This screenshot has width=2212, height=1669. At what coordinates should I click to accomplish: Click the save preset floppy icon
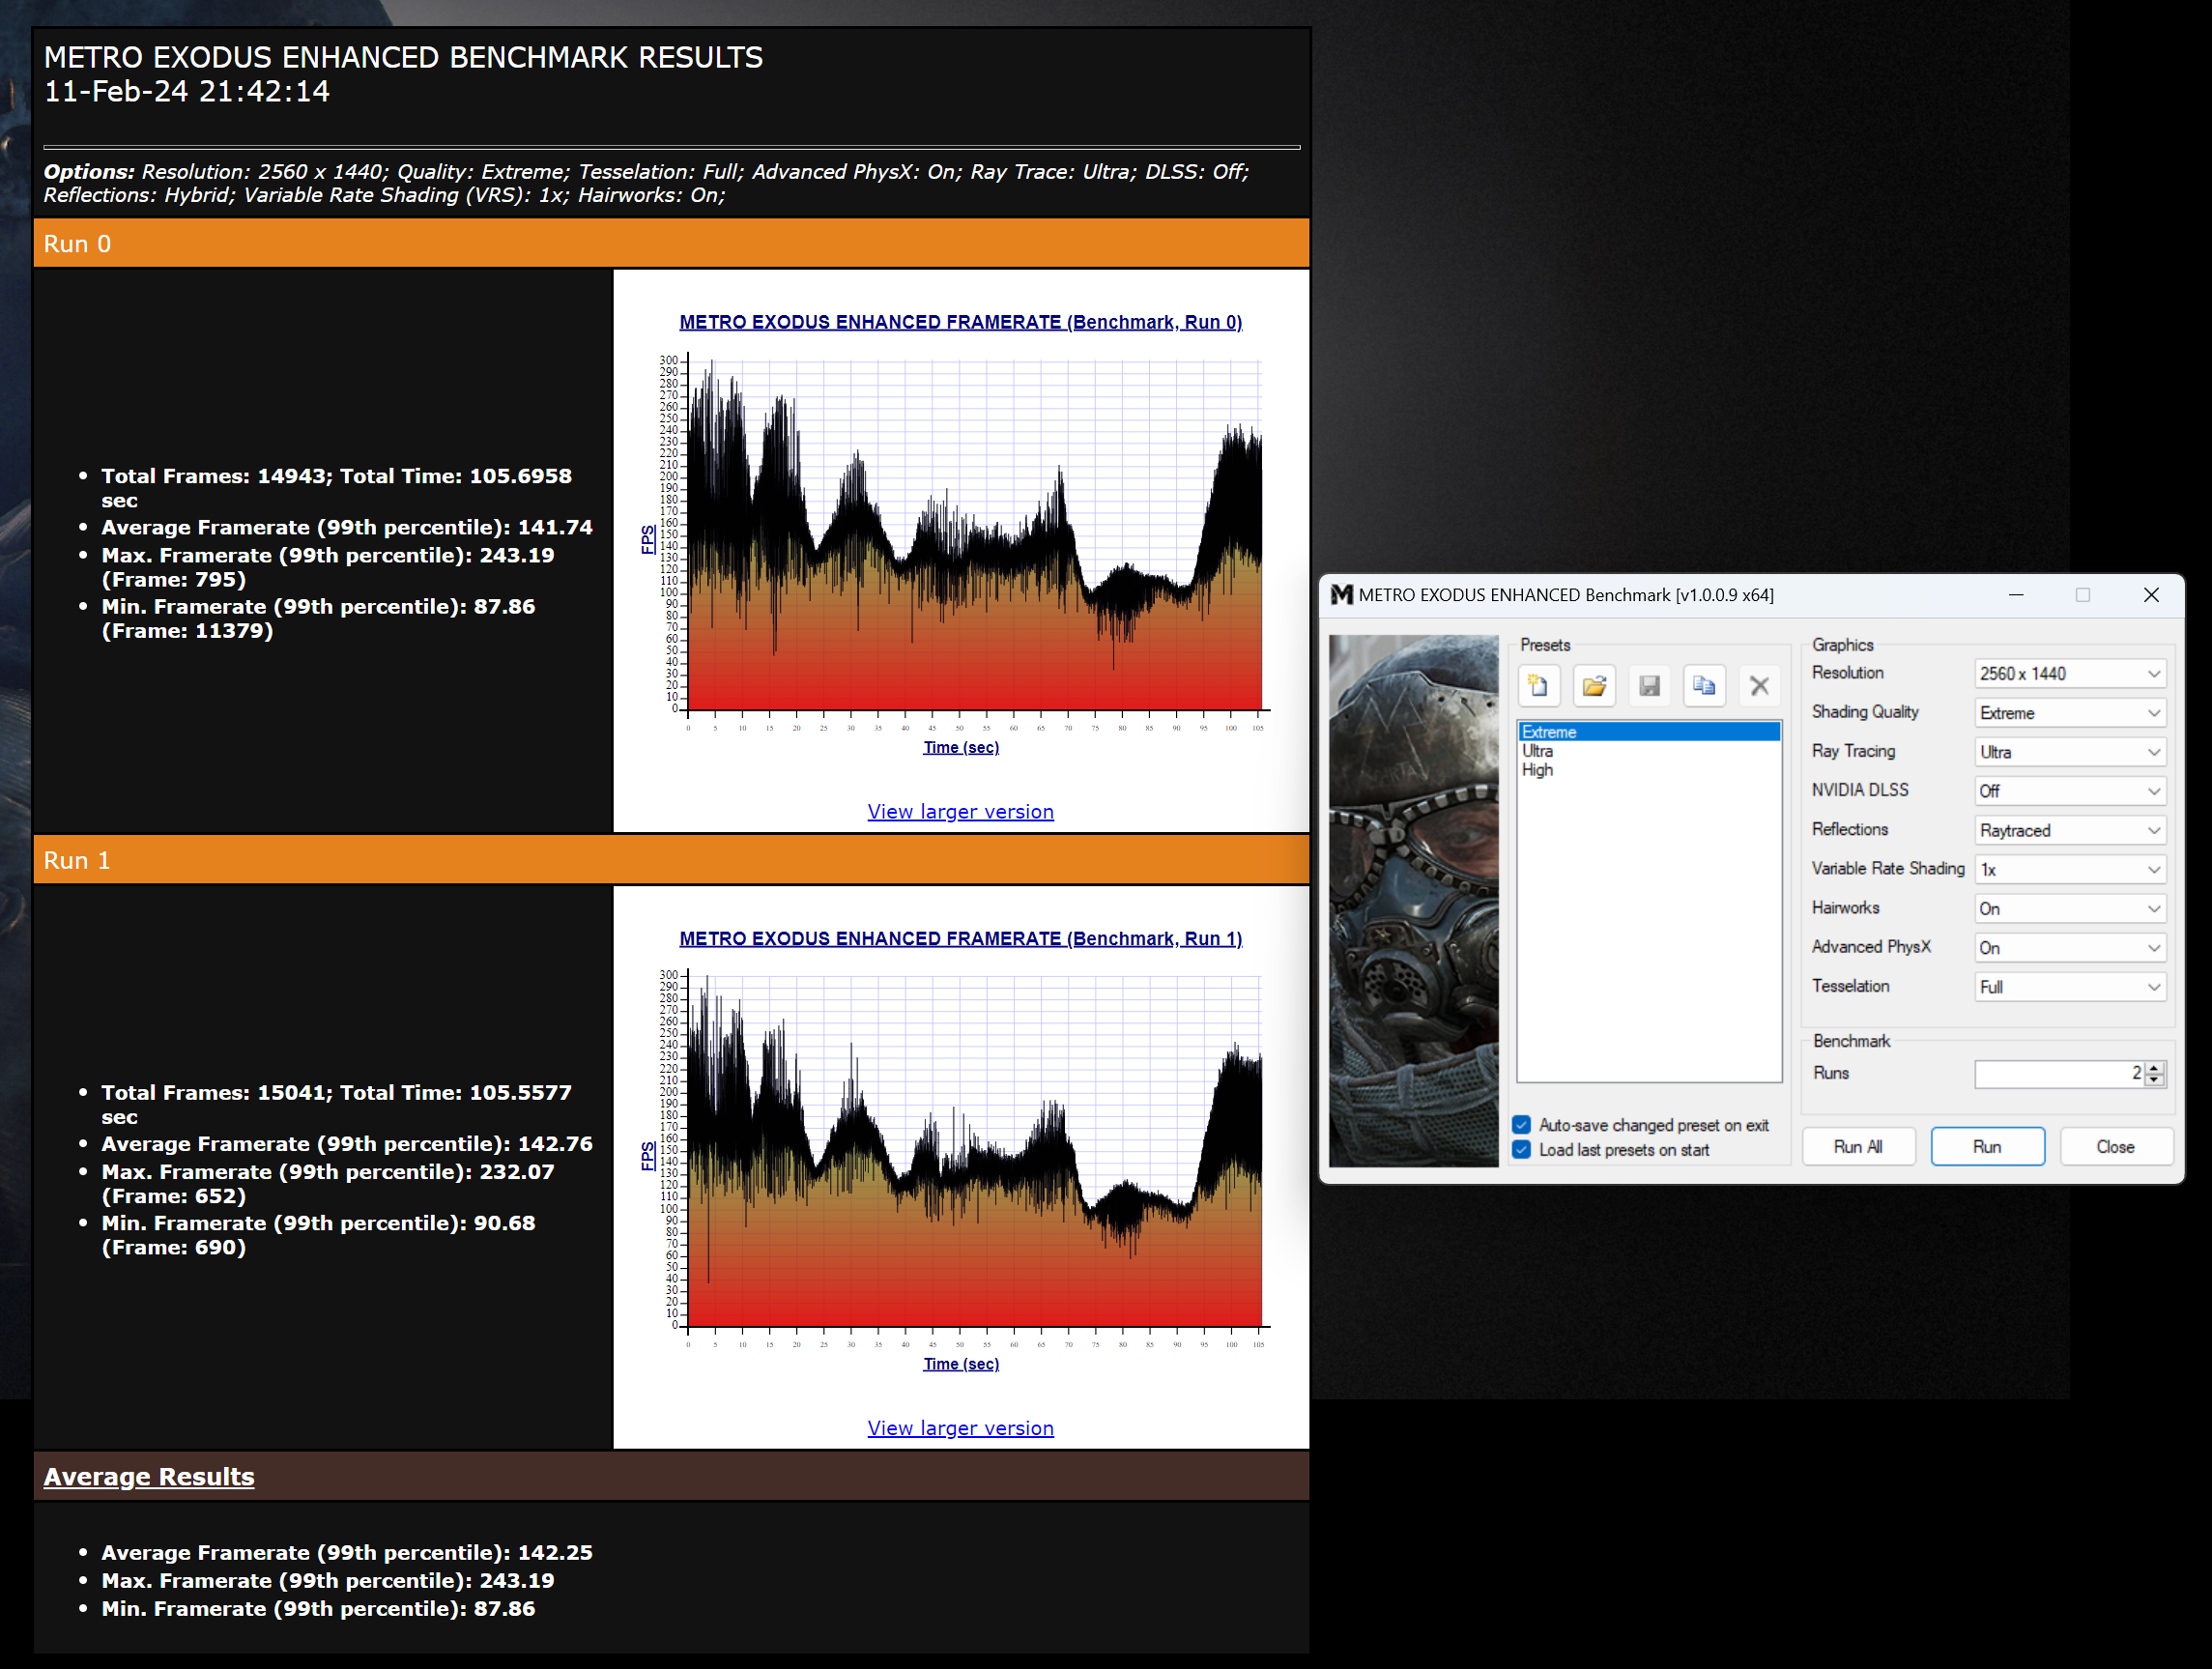1649,686
